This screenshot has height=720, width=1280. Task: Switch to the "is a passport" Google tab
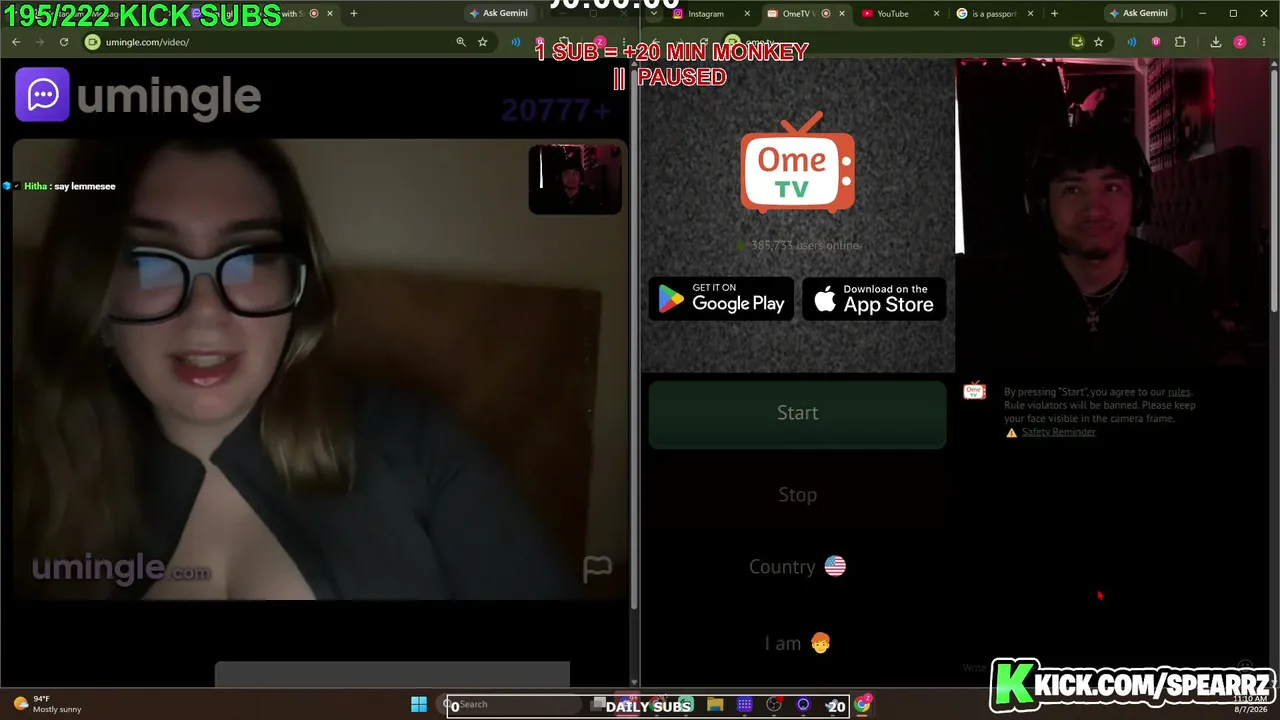(994, 14)
